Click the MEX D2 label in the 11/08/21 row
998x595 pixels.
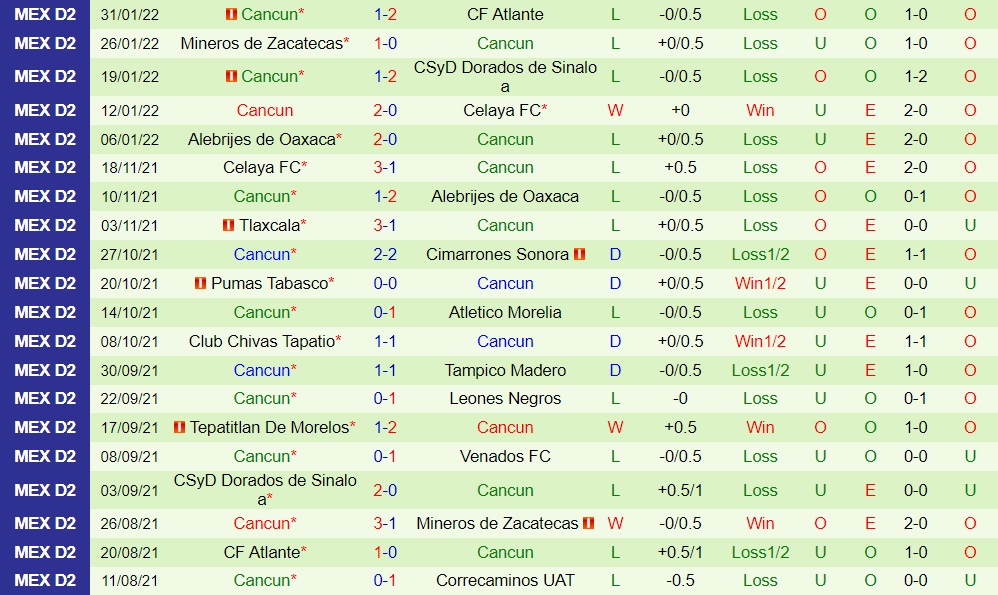coord(45,580)
